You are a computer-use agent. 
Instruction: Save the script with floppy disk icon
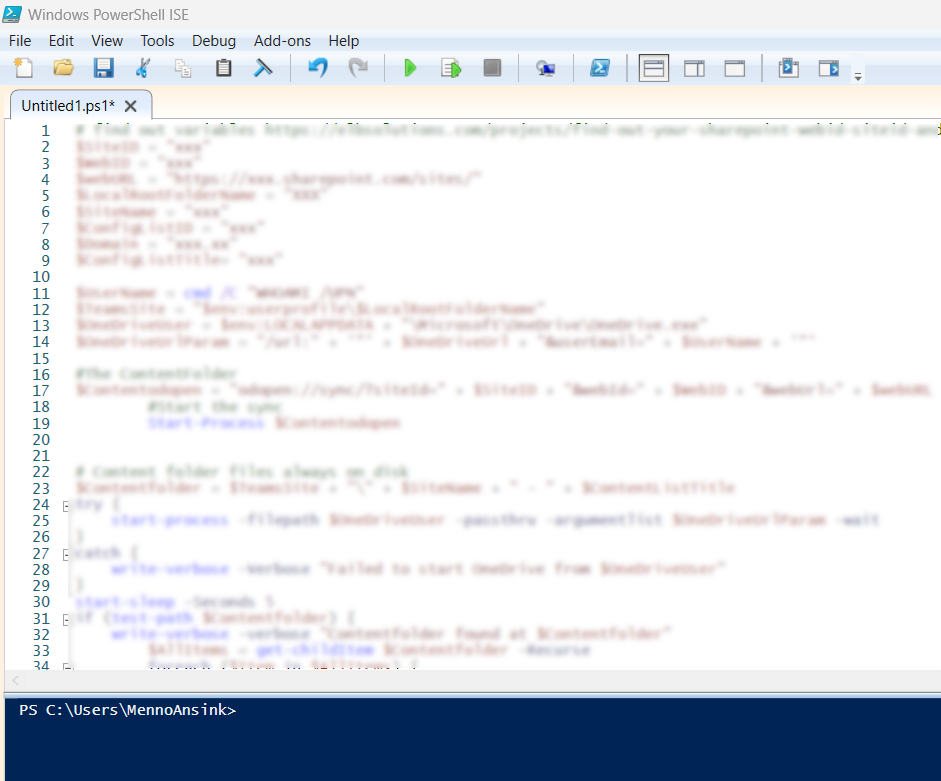[103, 68]
